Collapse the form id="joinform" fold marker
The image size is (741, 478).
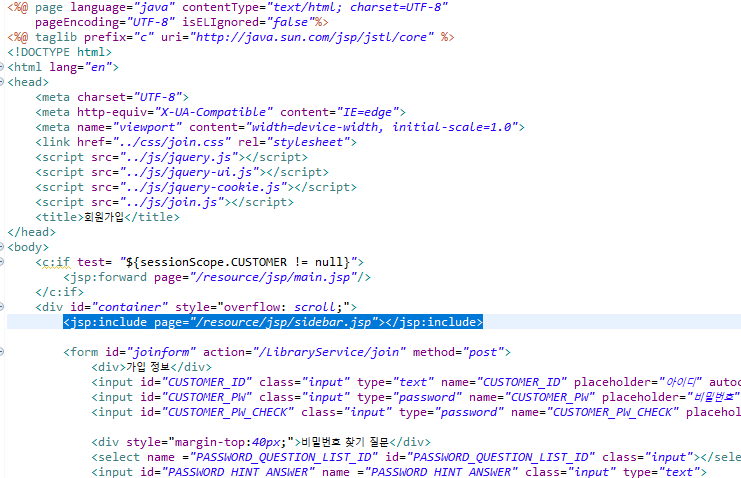tap(1, 352)
